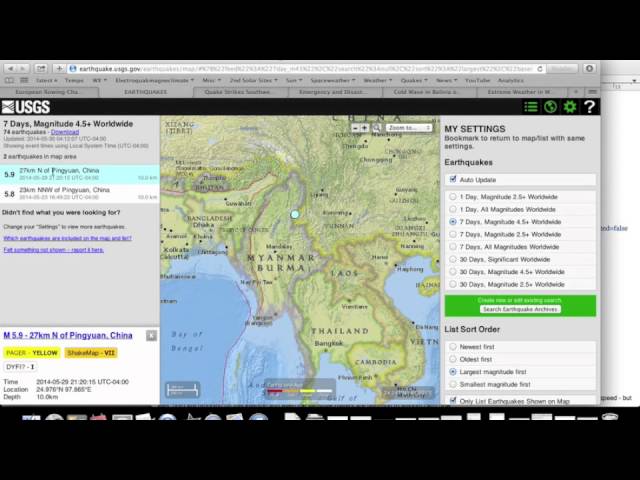This screenshot has width=640, height=480.
Task: Open a new tab with the tab bar plus
Action: pyautogui.click(x=576, y=92)
